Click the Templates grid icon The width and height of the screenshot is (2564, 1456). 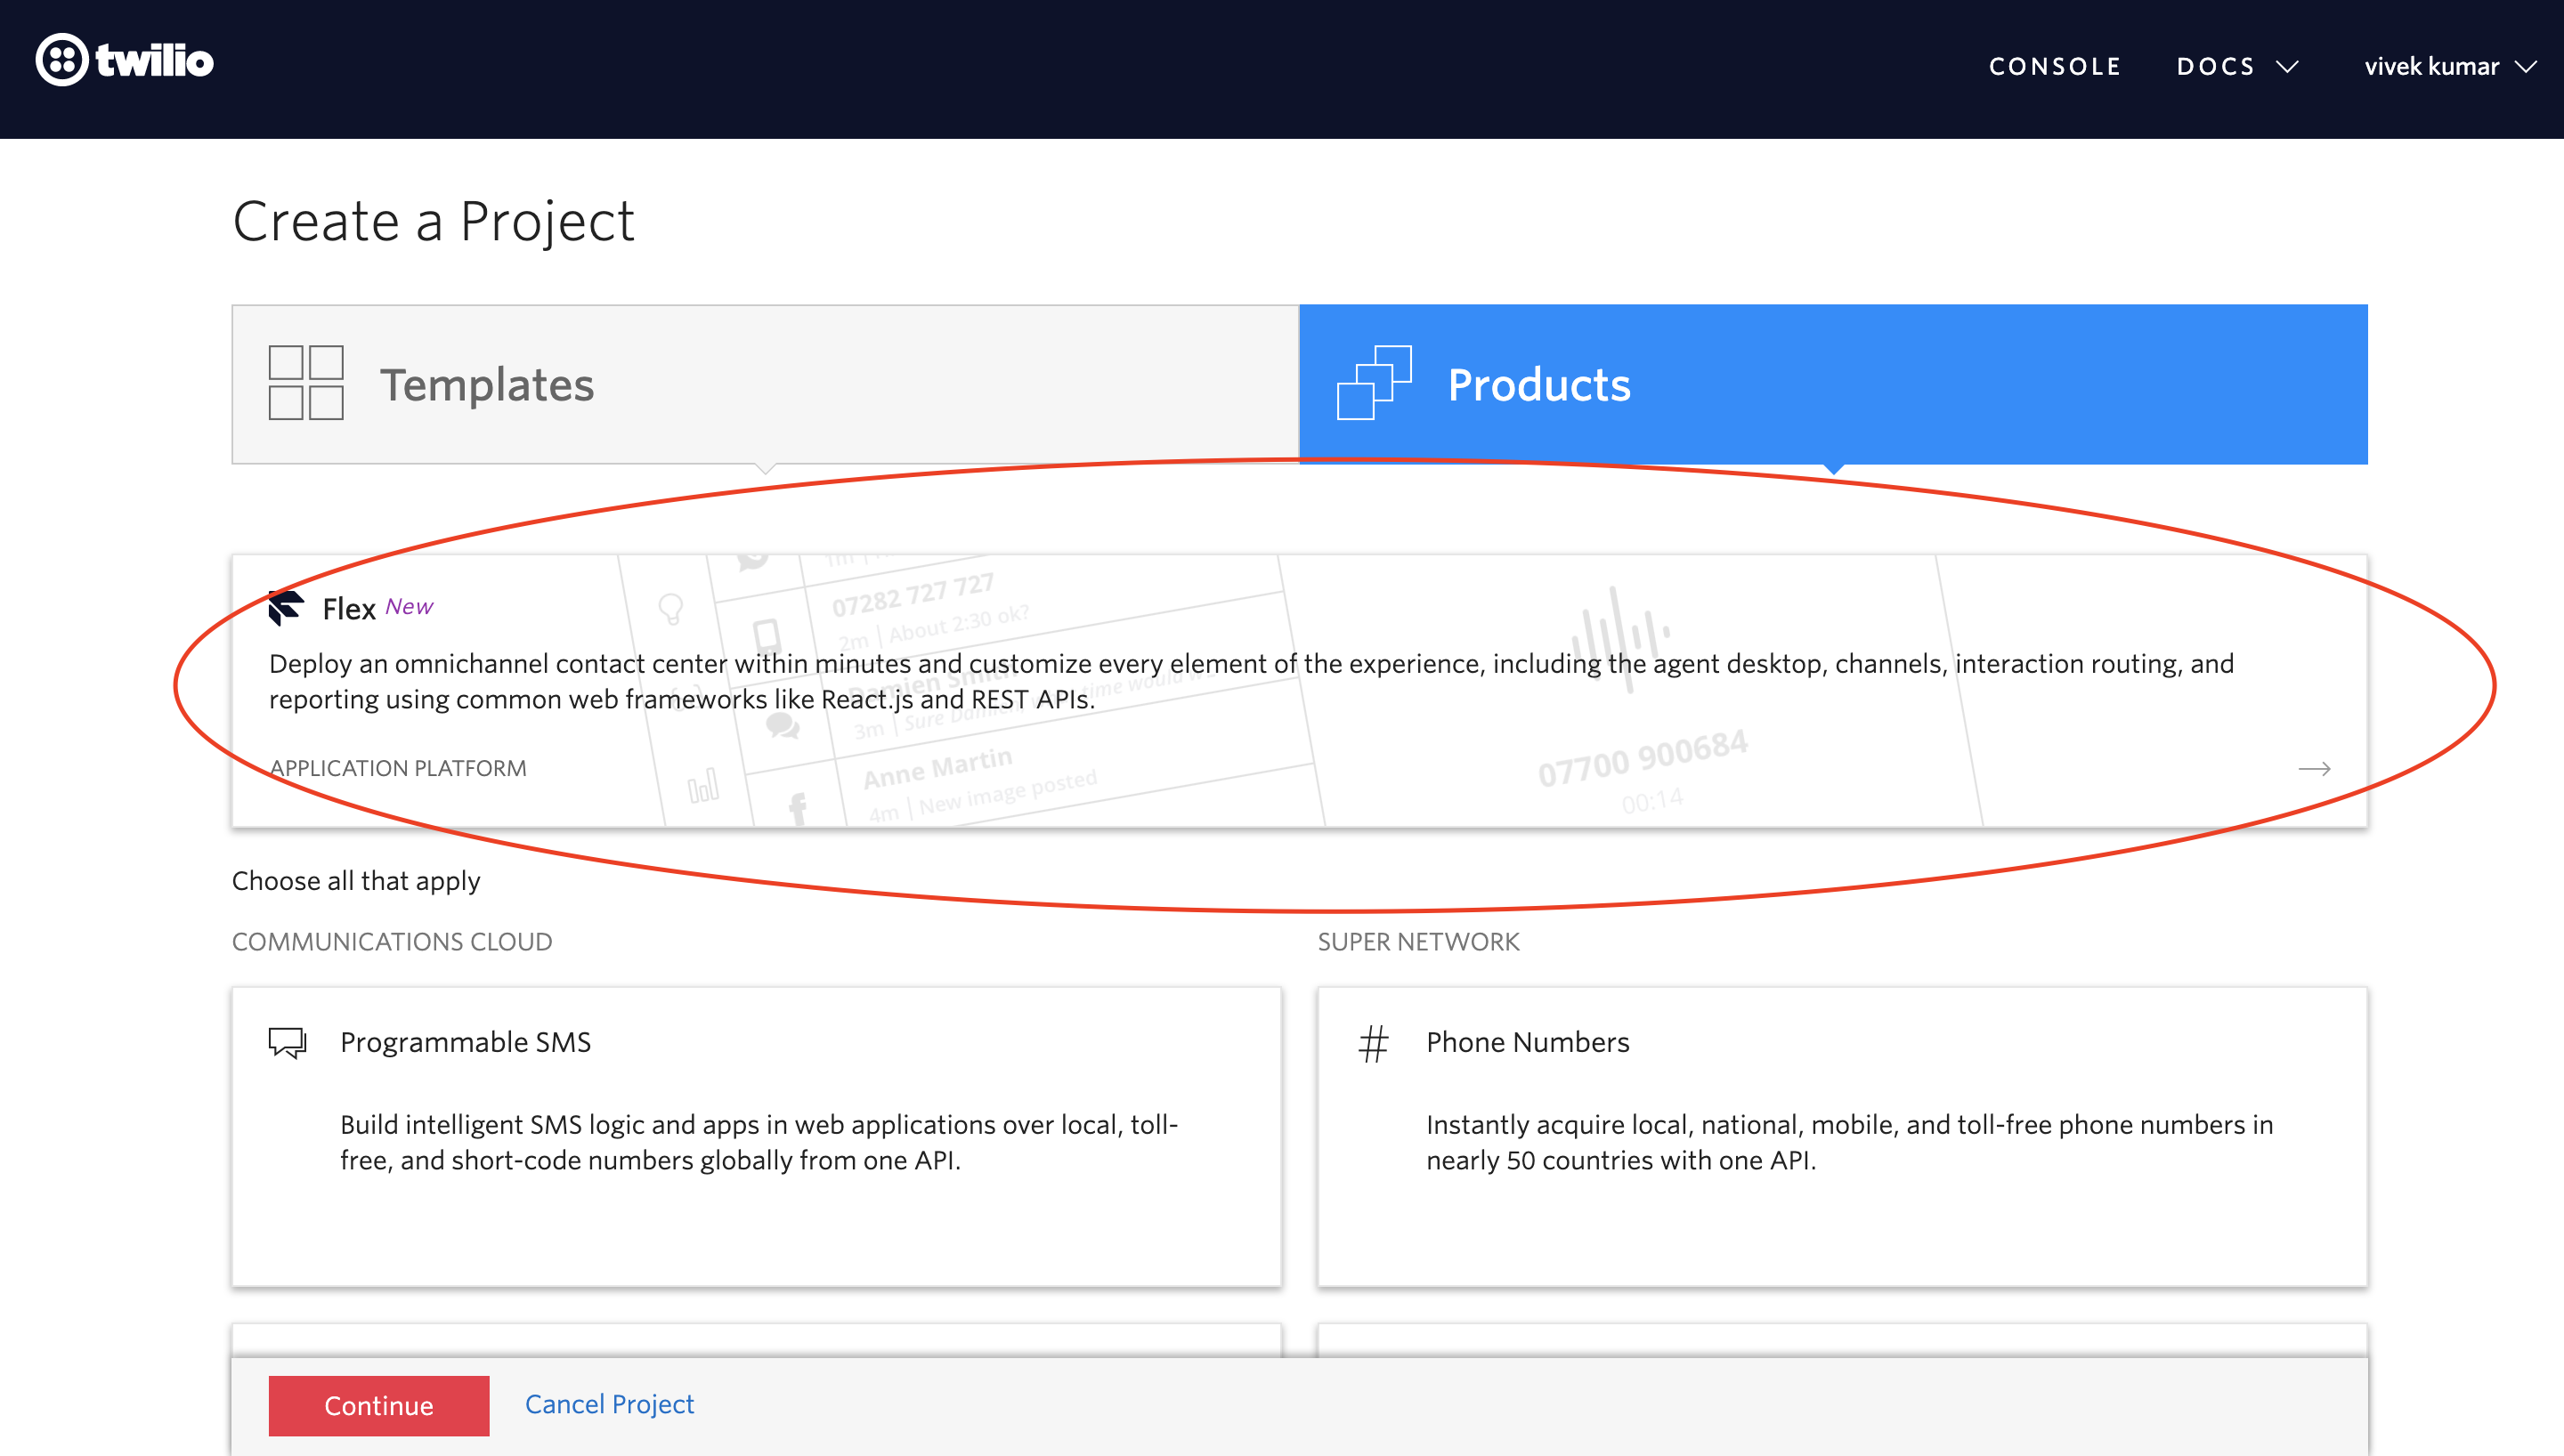click(x=306, y=383)
